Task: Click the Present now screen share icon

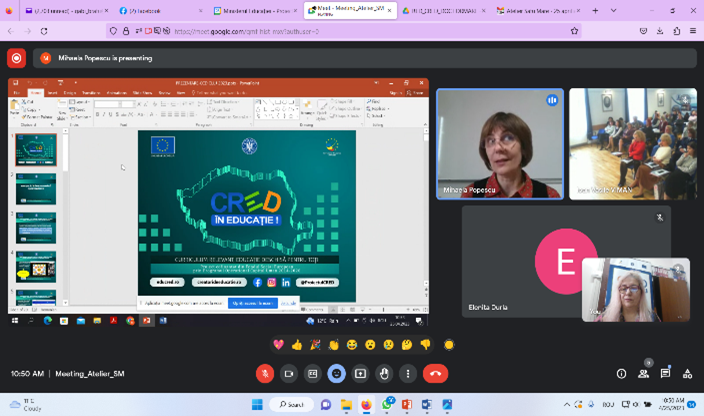Action: [x=360, y=373]
